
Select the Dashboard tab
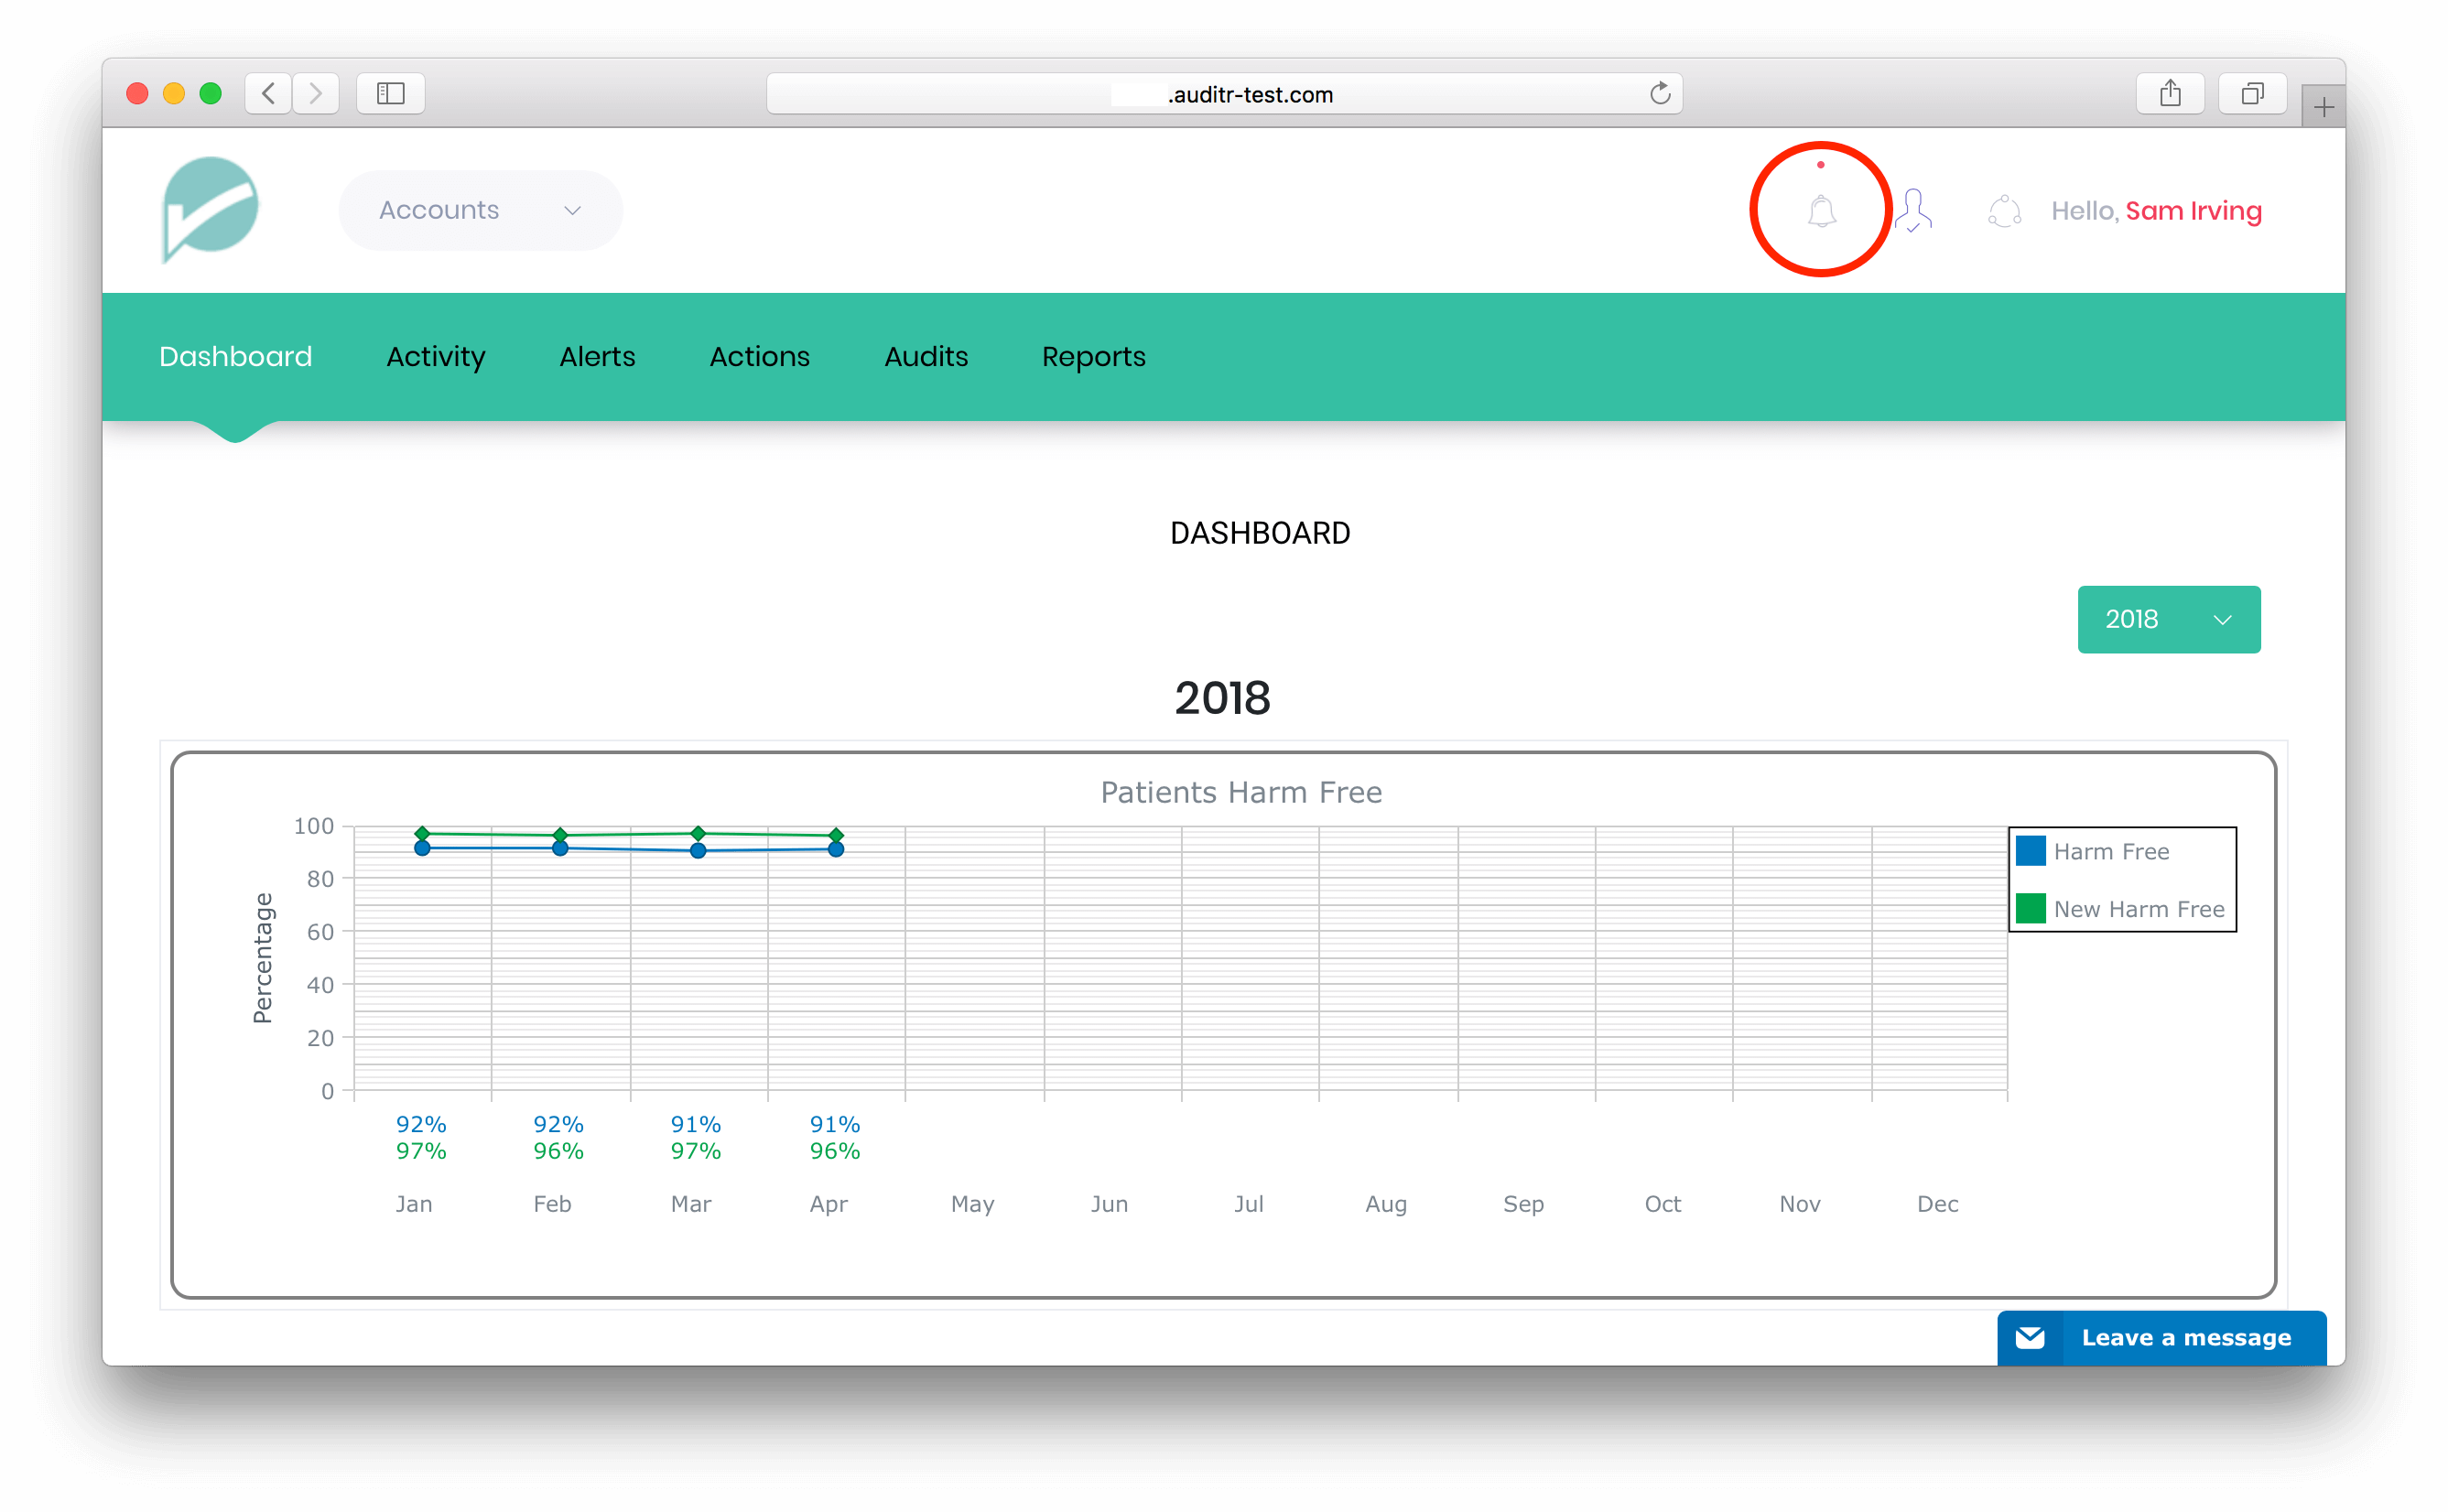tap(236, 356)
